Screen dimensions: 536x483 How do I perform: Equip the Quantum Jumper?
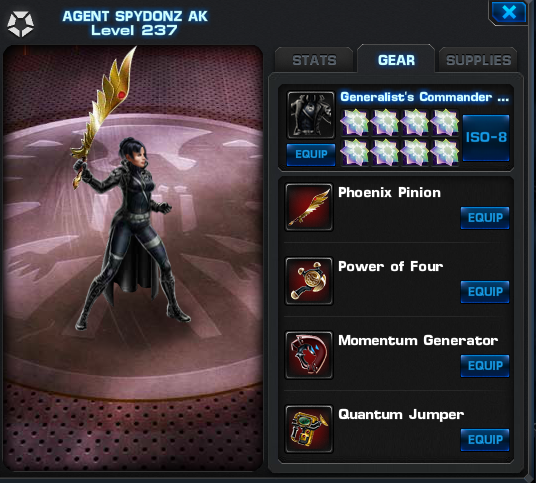(485, 440)
